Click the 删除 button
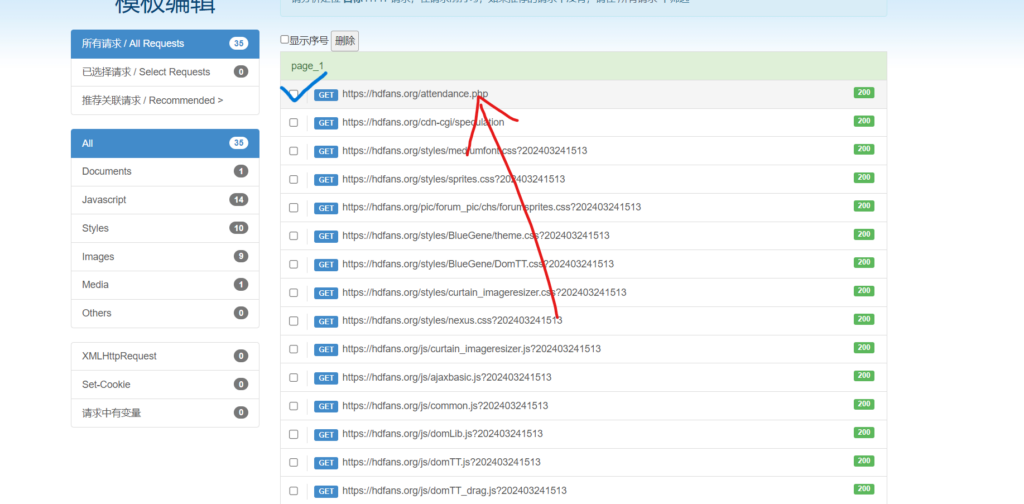The width and height of the screenshot is (1024, 504). tap(345, 41)
